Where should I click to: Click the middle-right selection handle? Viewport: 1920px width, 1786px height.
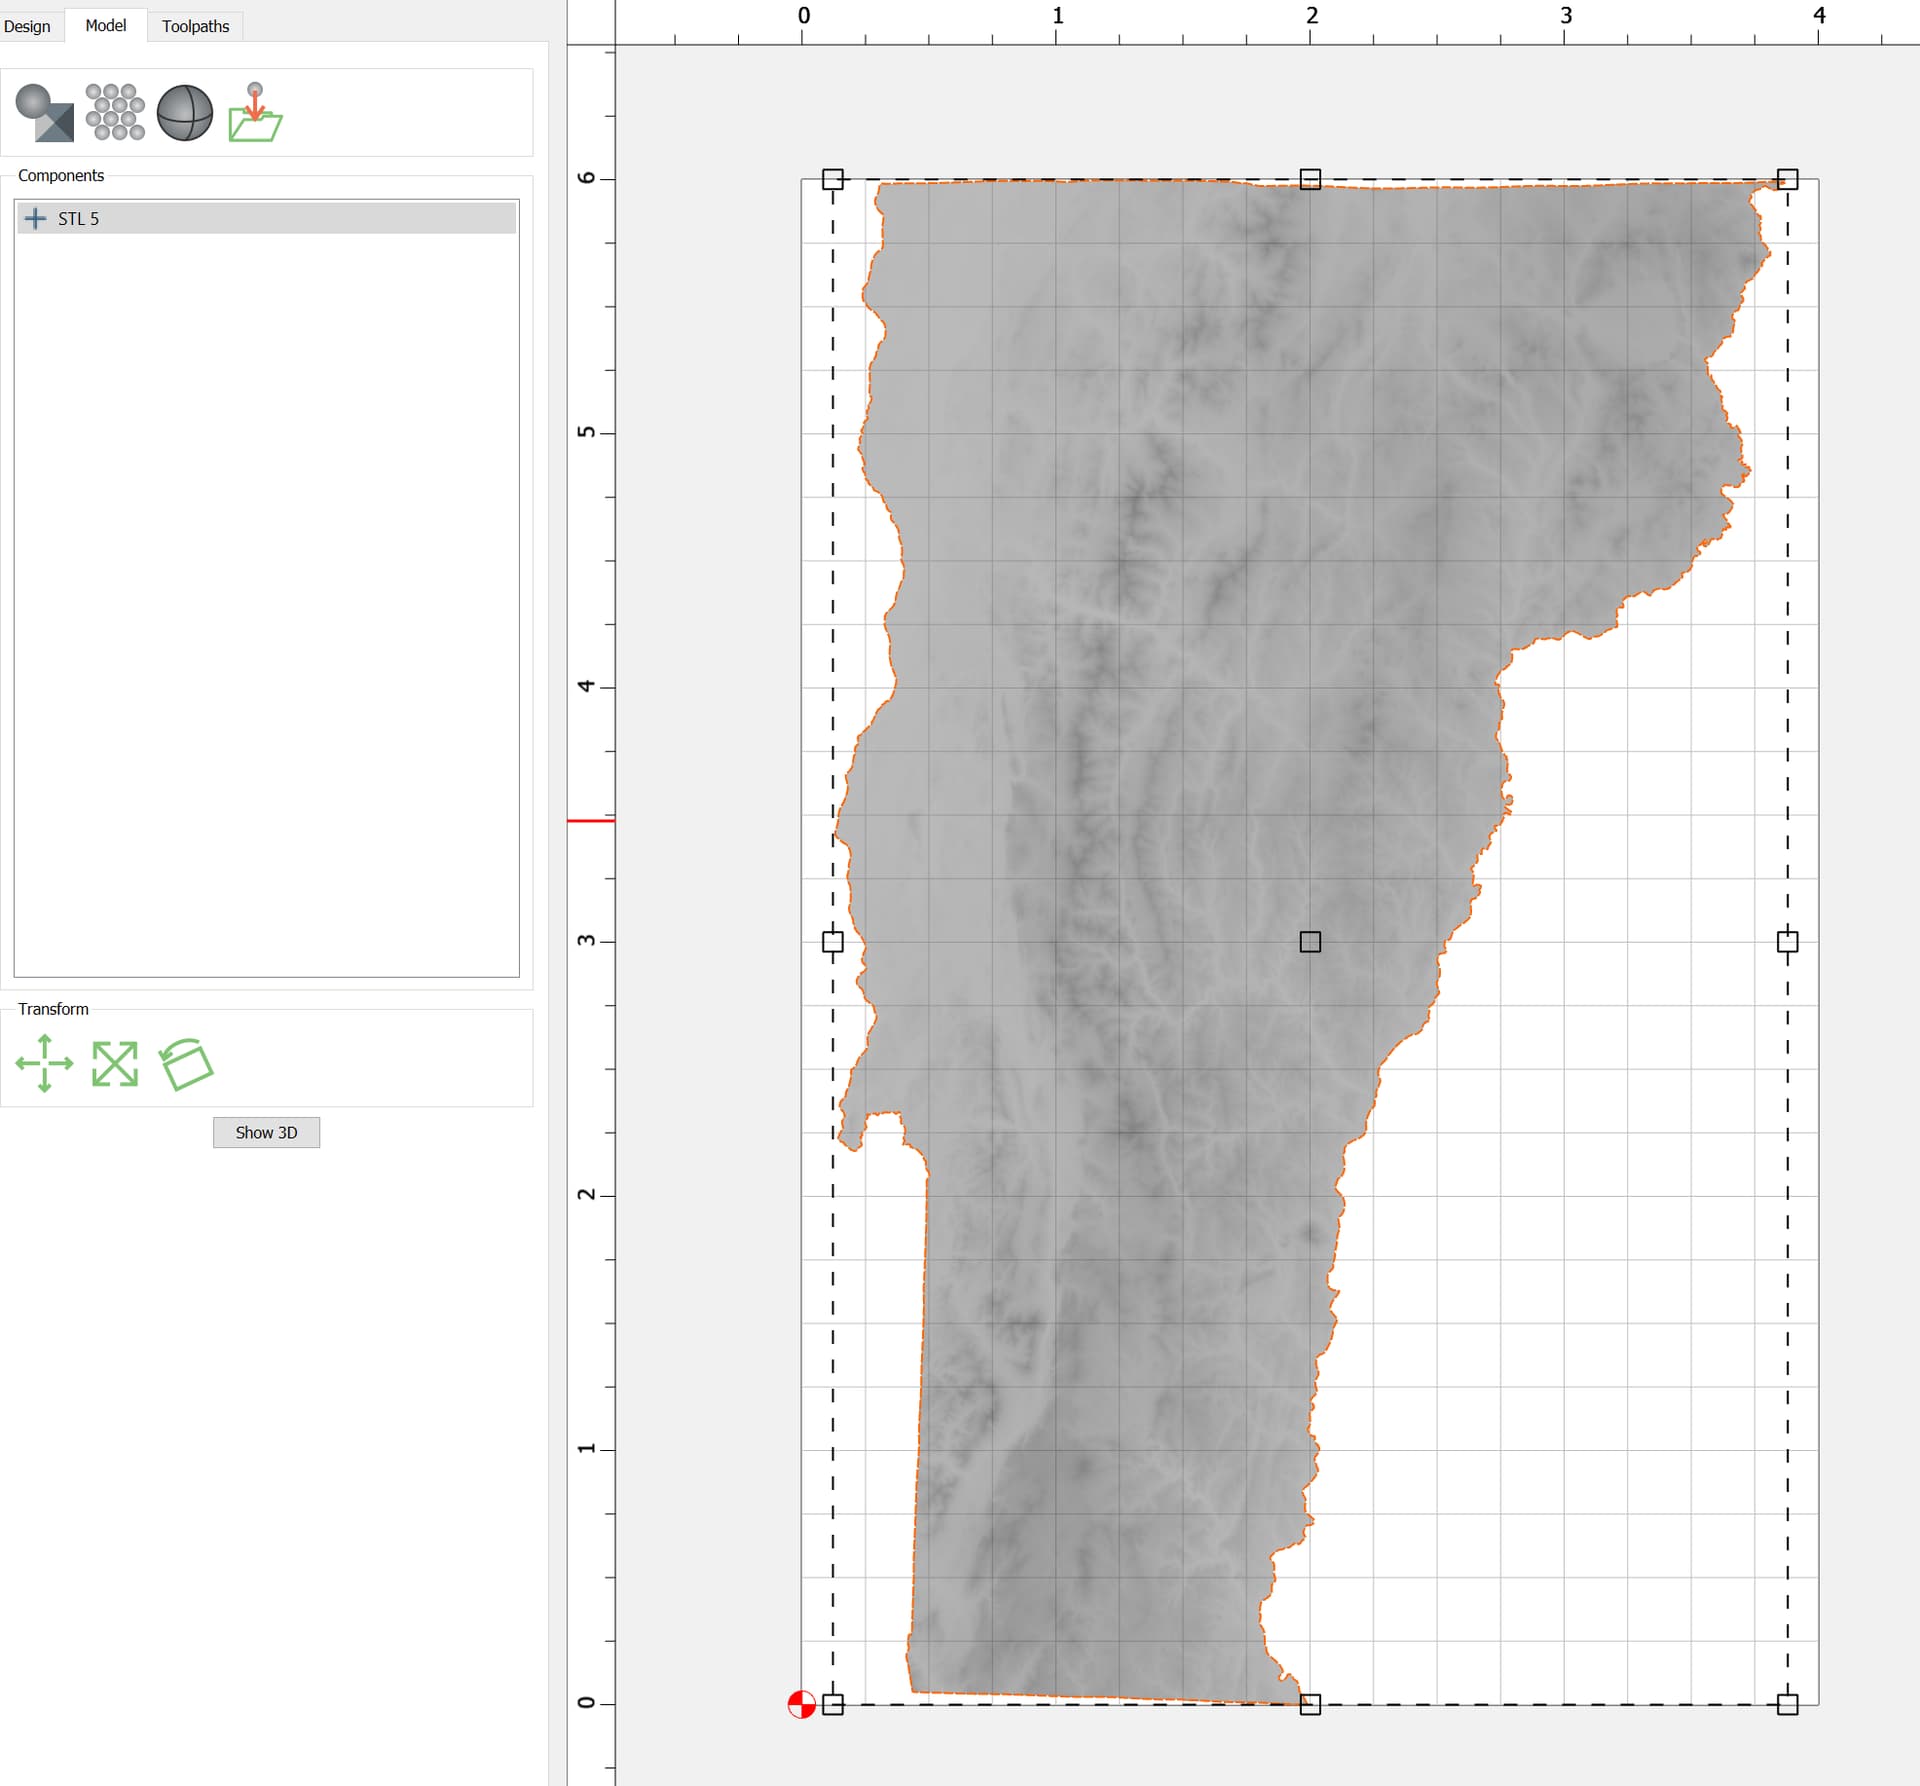coord(1788,942)
